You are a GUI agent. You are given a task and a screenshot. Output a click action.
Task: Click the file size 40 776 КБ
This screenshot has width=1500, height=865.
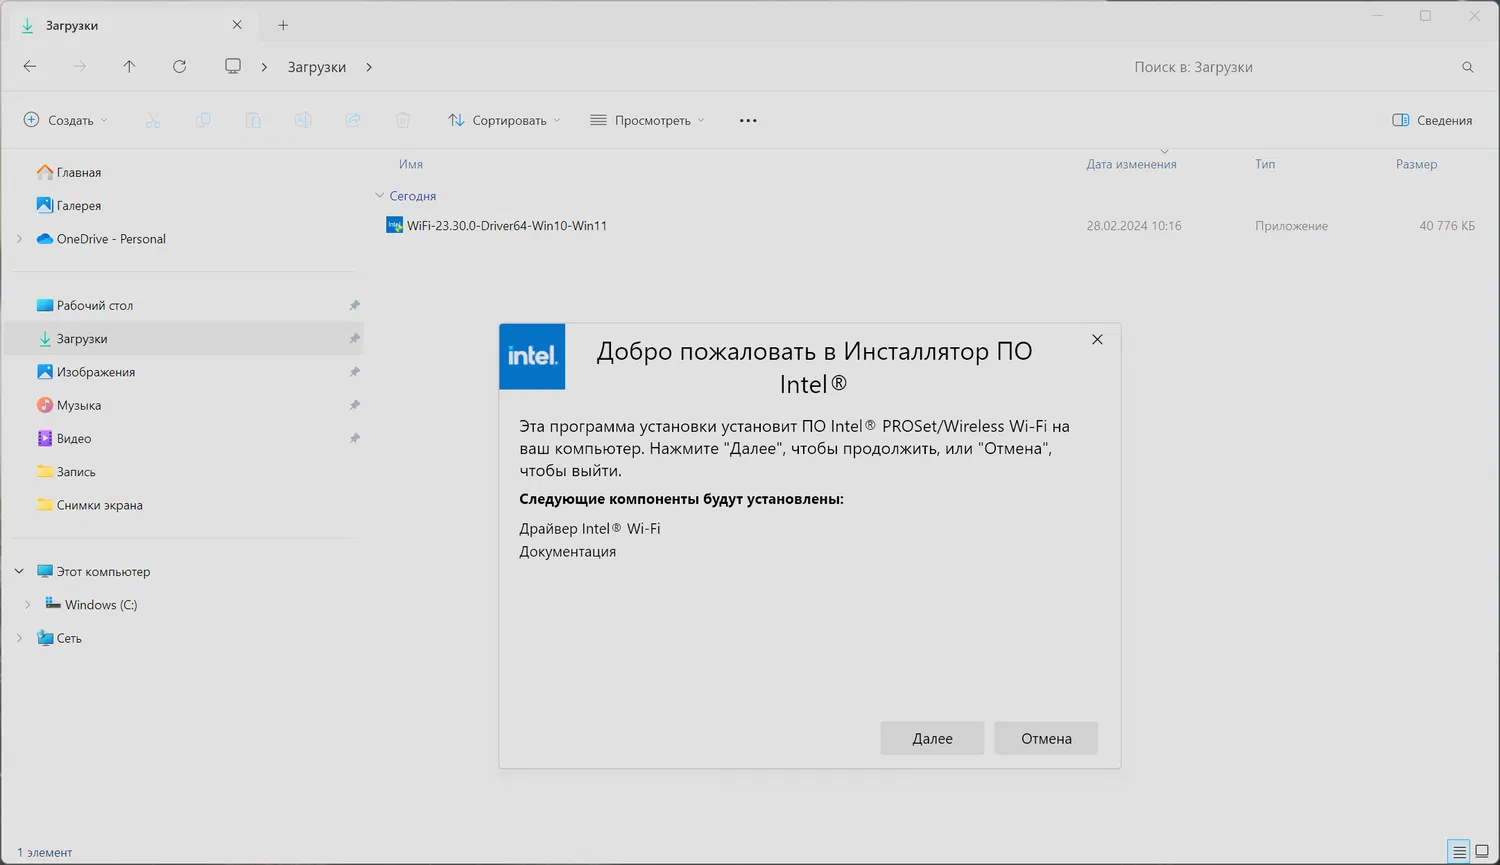(1447, 226)
